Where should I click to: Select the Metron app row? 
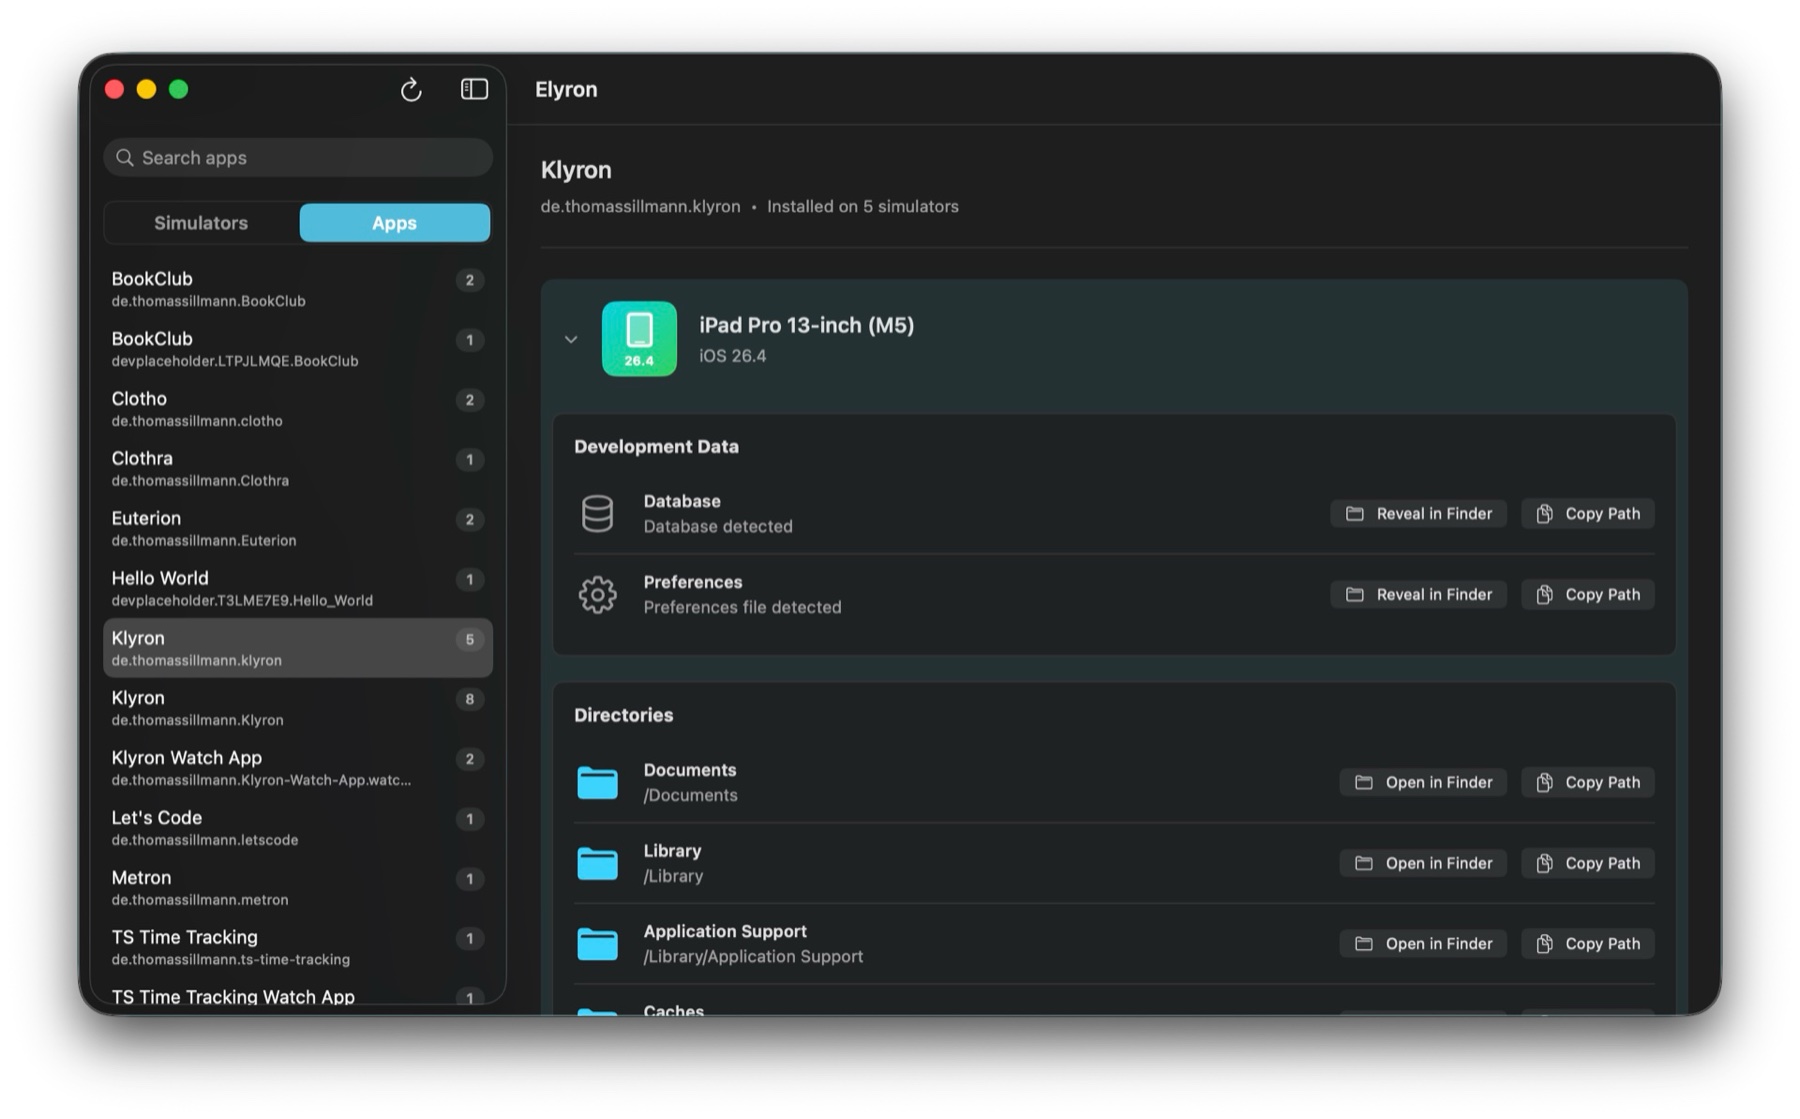coord(298,888)
